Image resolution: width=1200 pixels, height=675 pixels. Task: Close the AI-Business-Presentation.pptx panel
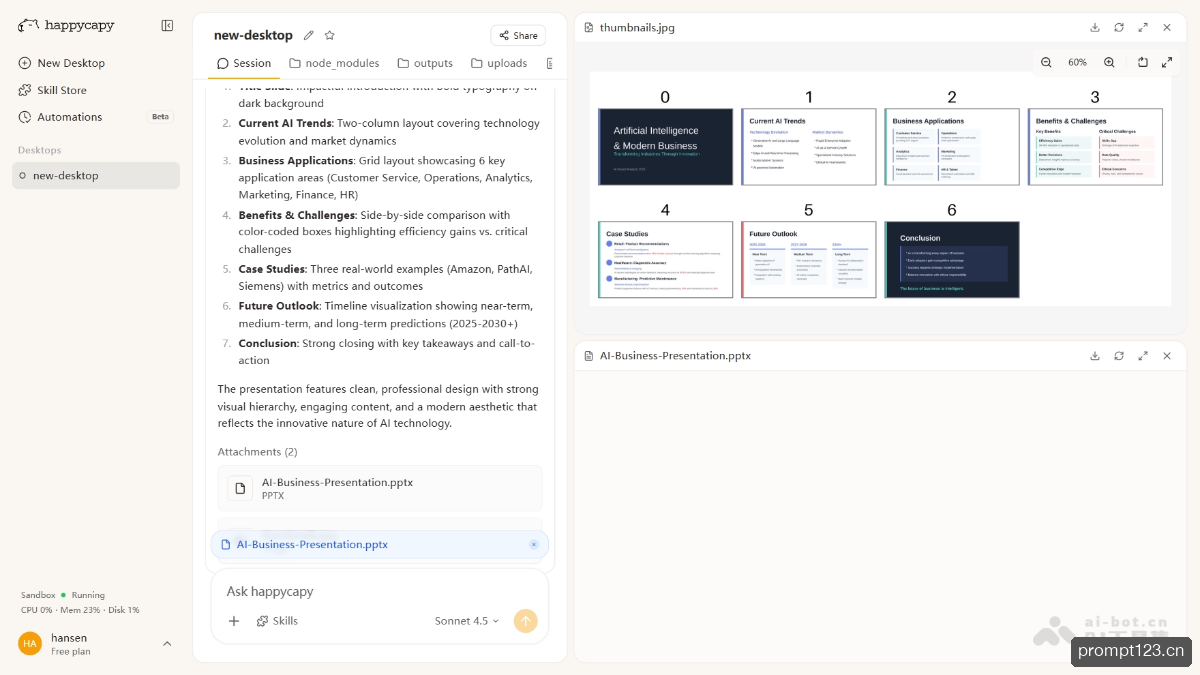coord(1167,355)
